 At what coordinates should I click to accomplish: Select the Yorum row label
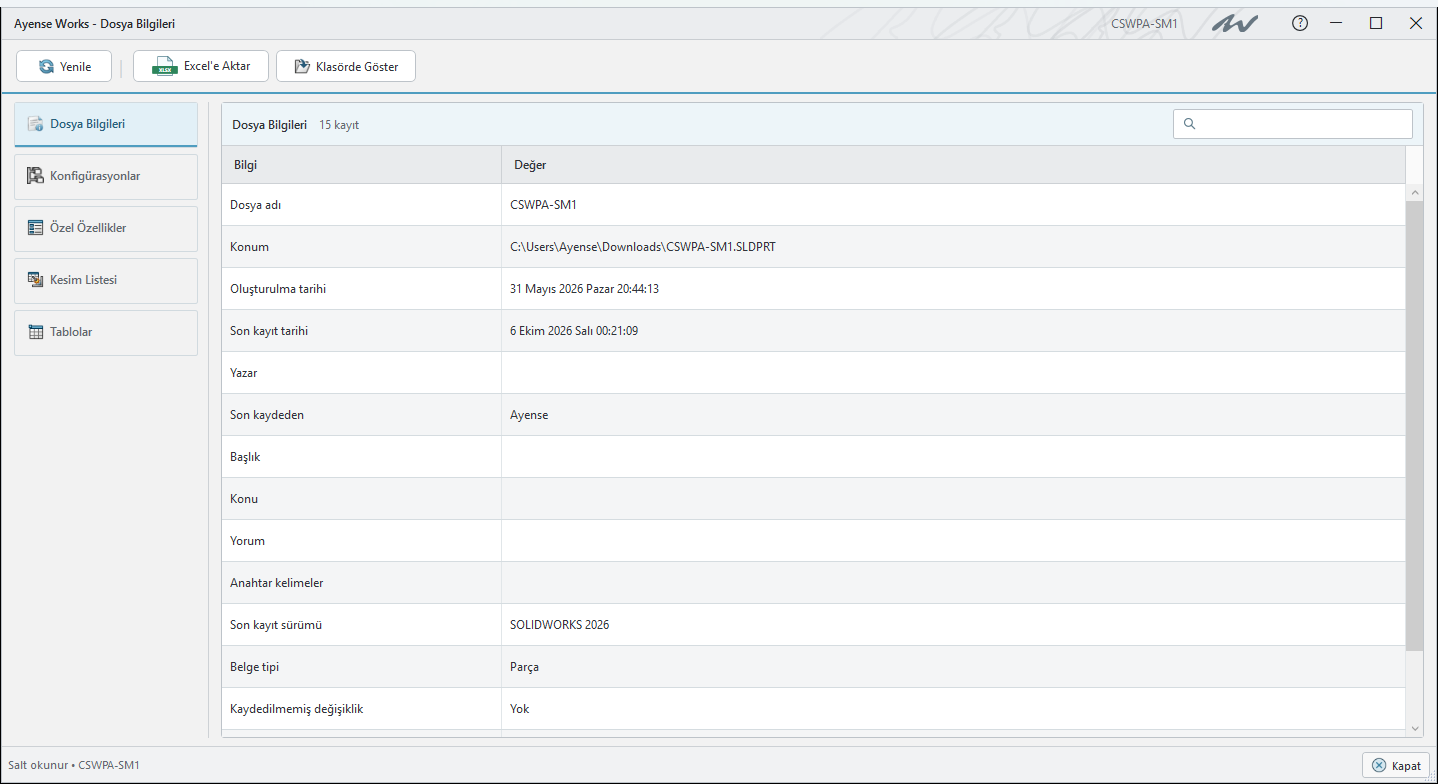(x=247, y=541)
